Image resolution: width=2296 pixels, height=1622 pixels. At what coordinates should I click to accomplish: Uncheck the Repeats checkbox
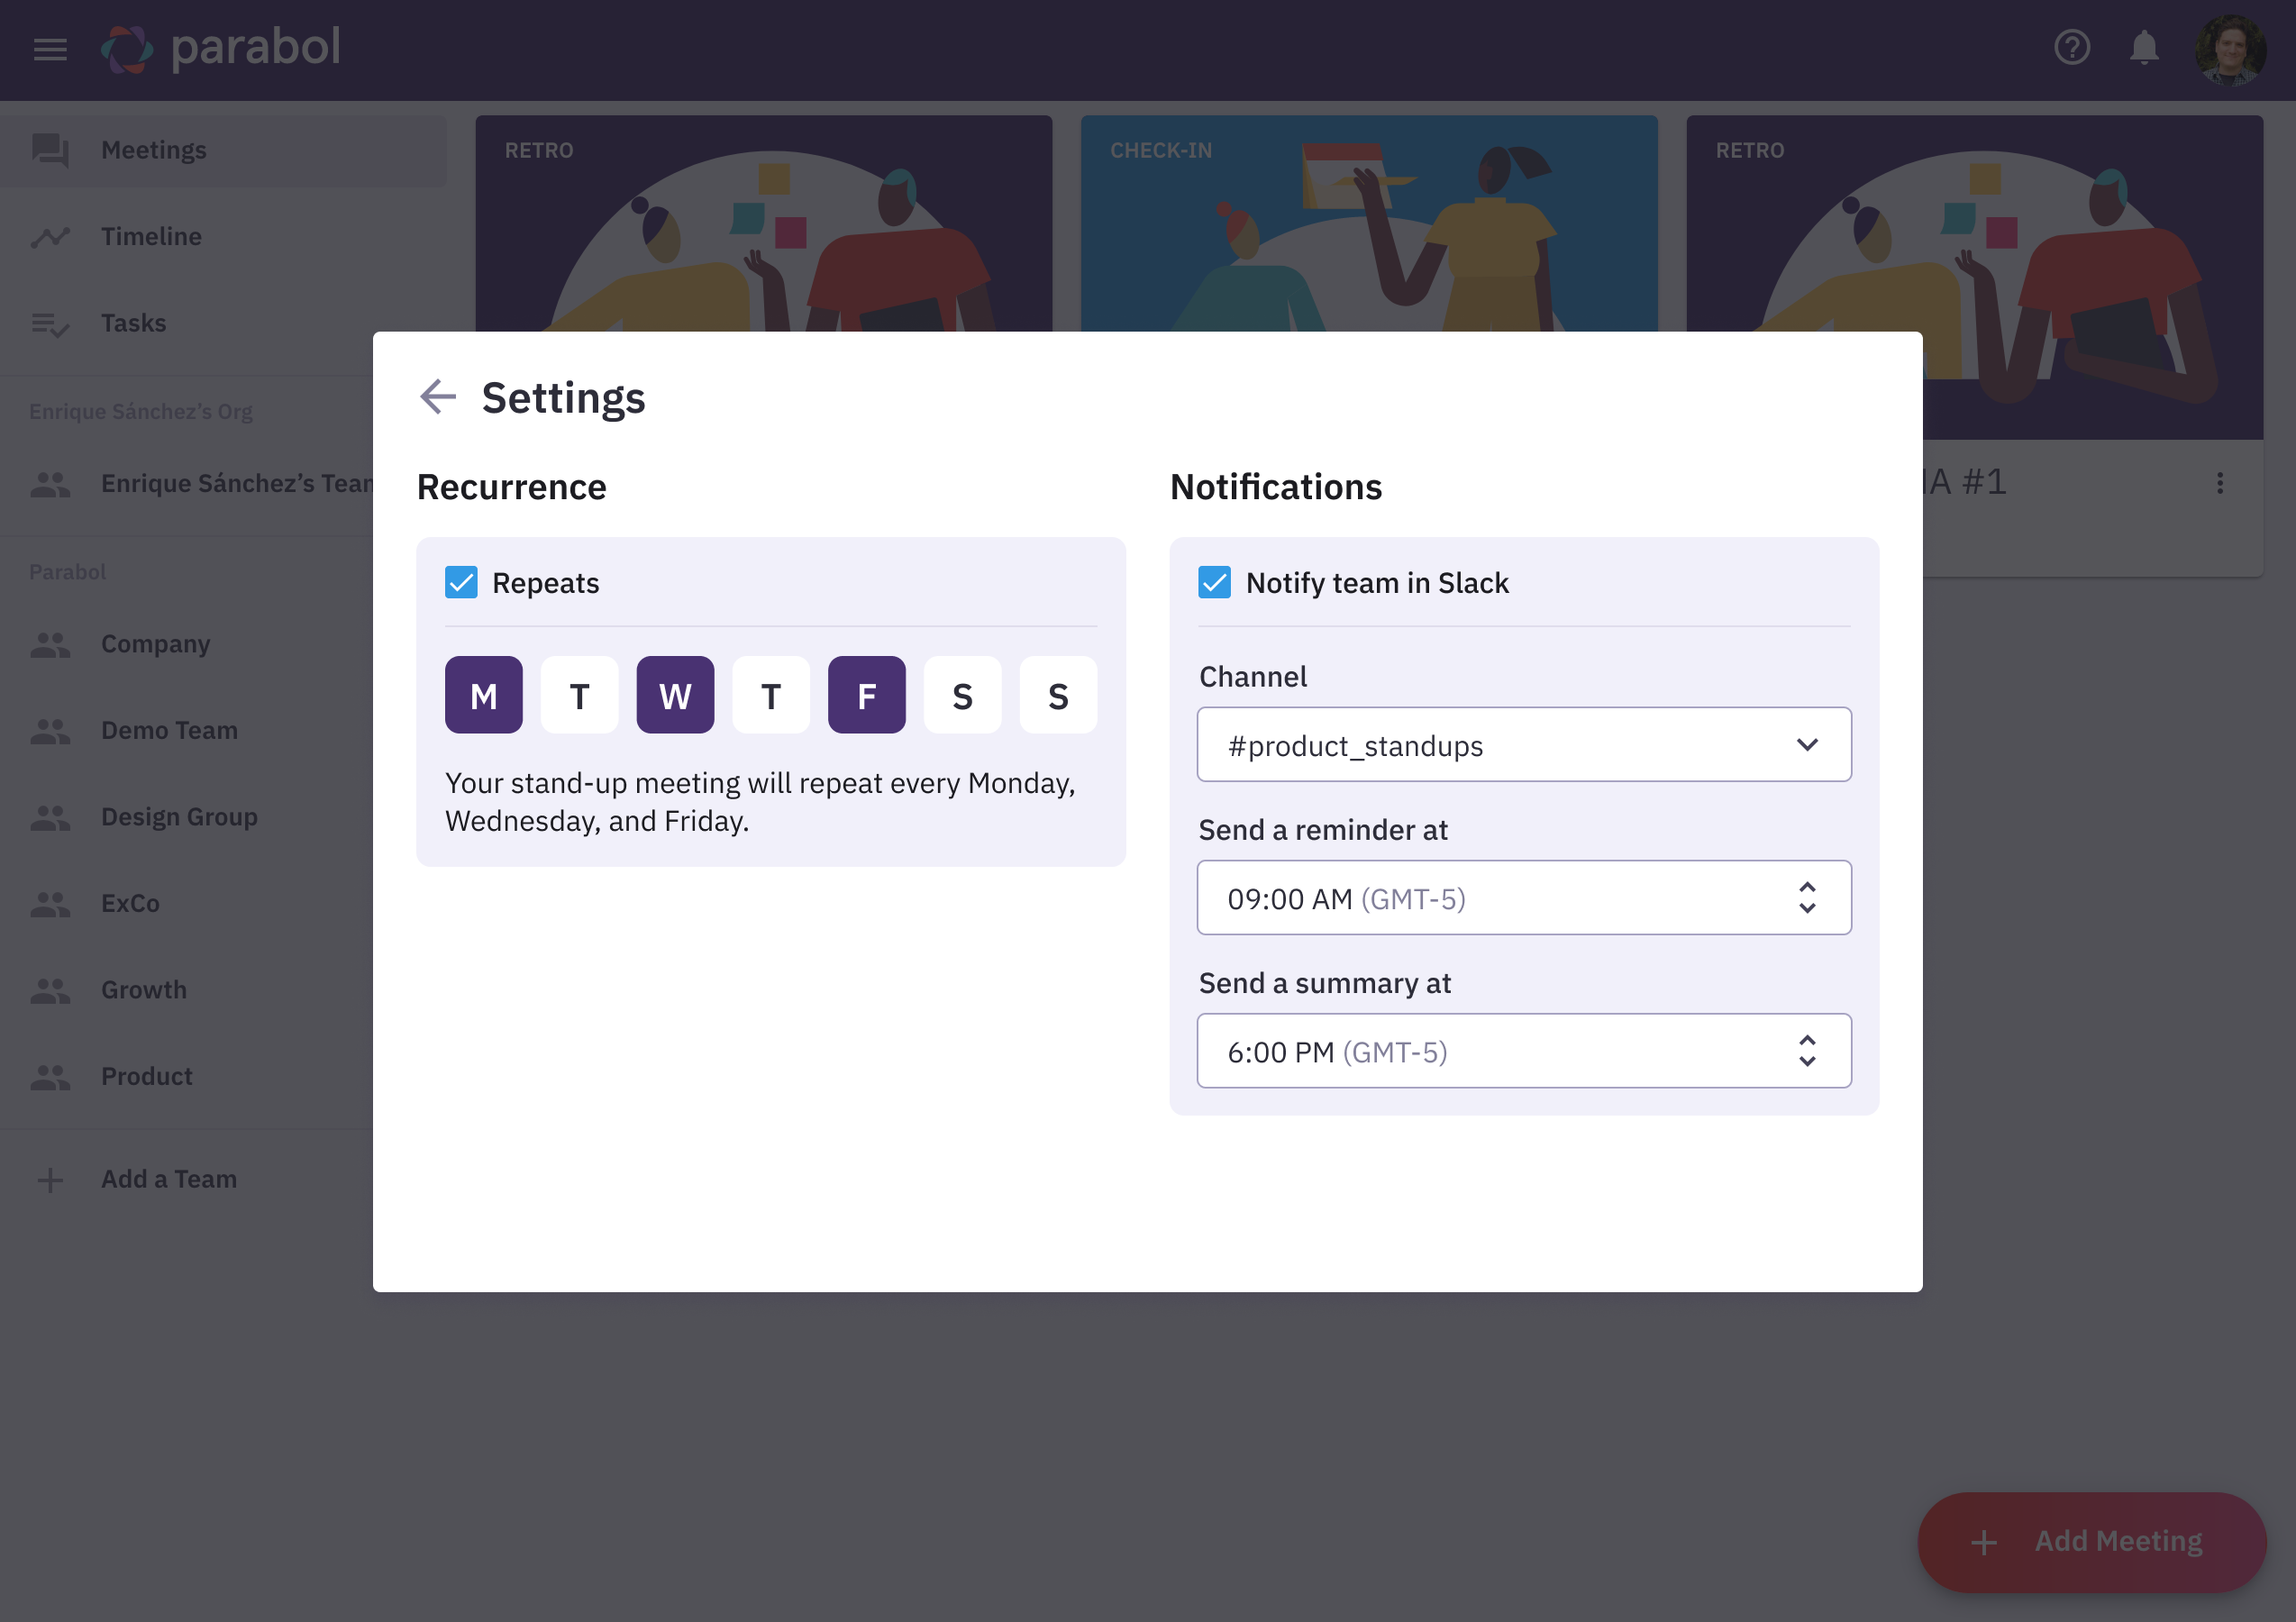pyautogui.click(x=461, y=582)
